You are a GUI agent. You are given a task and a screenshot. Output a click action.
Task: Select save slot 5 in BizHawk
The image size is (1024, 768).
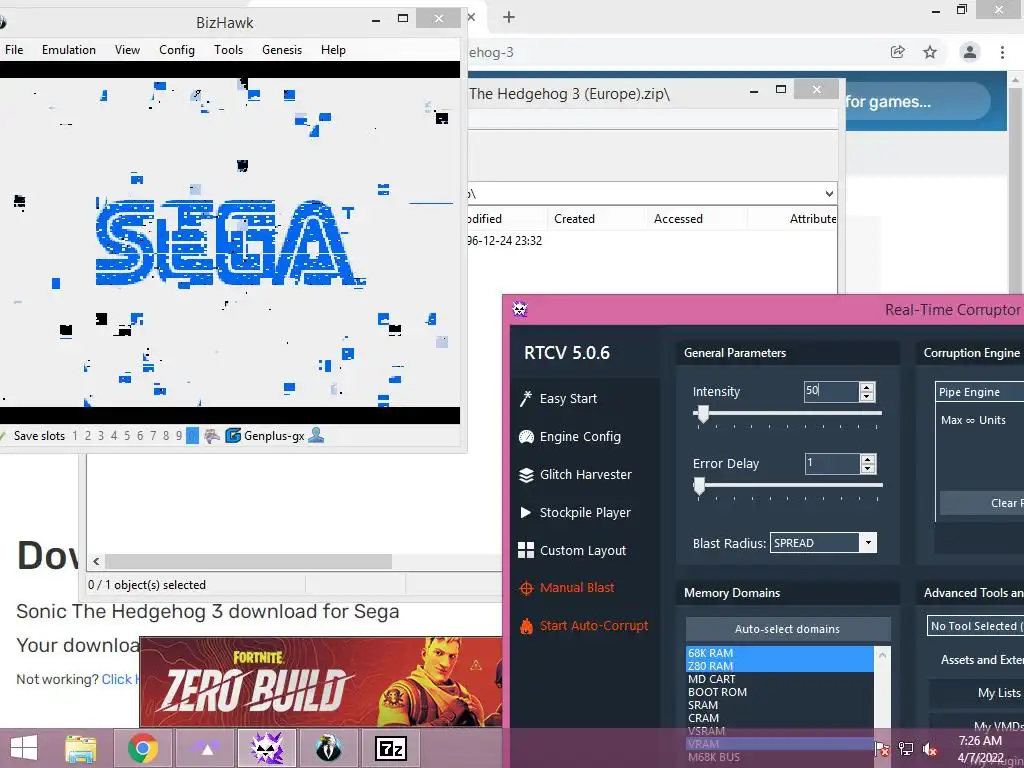[127, 436]
